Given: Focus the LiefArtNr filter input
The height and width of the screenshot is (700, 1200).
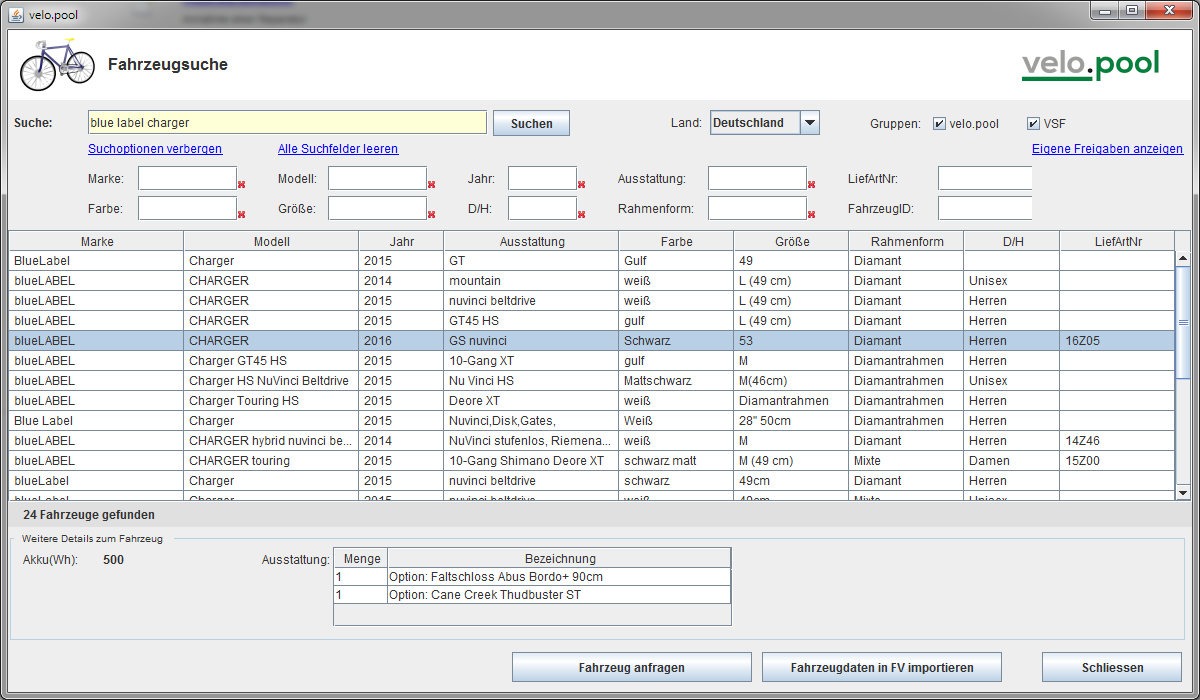Looking at the screenshot, I should click(985, 179).
